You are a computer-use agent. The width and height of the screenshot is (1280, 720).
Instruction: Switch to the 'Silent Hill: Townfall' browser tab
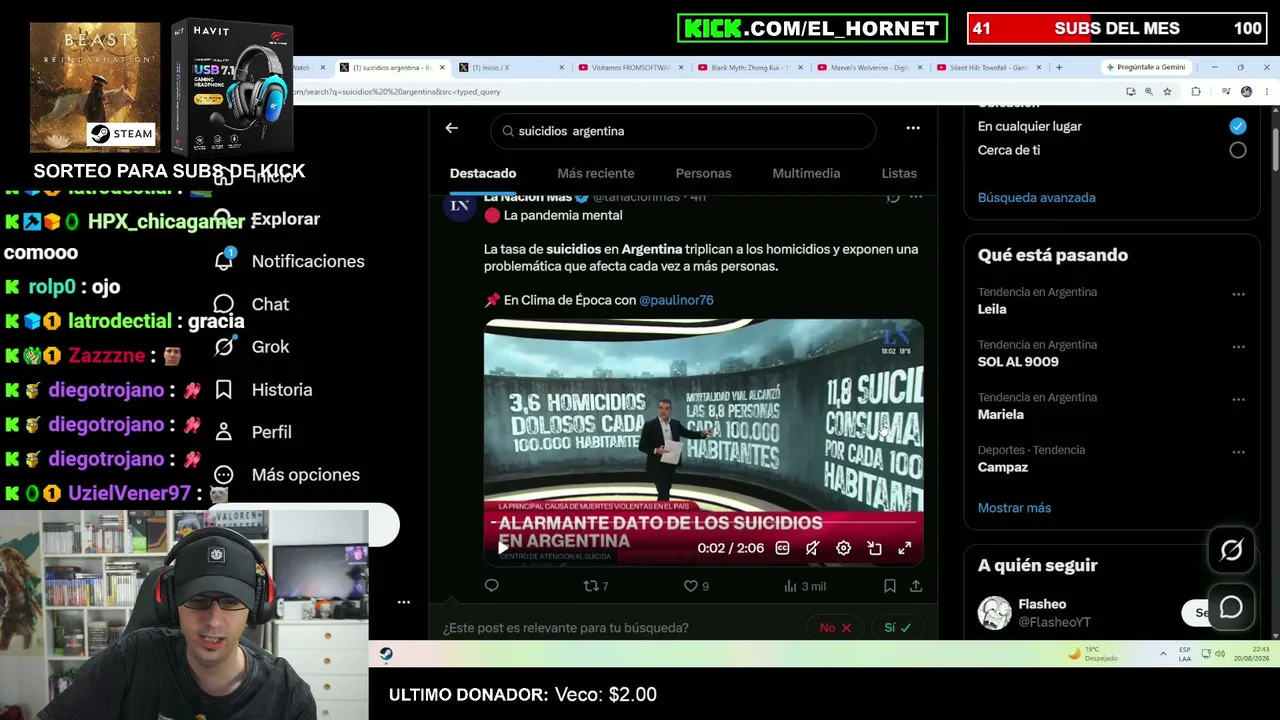click(987, 67)
